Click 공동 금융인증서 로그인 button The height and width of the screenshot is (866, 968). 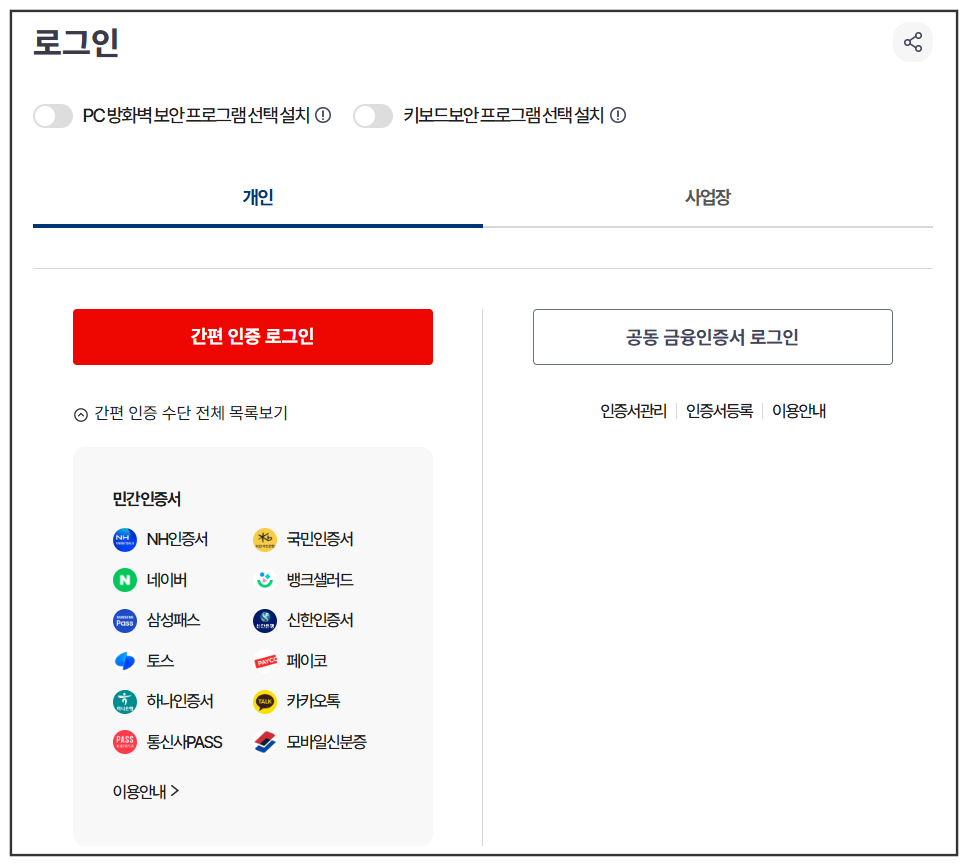712,337
